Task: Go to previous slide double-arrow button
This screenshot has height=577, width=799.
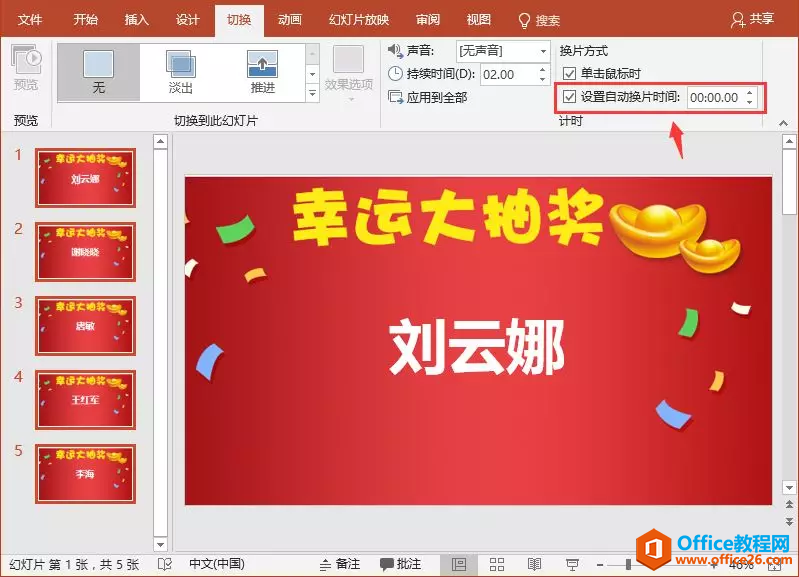Action: pyautogui.click(x=789, y=505)
